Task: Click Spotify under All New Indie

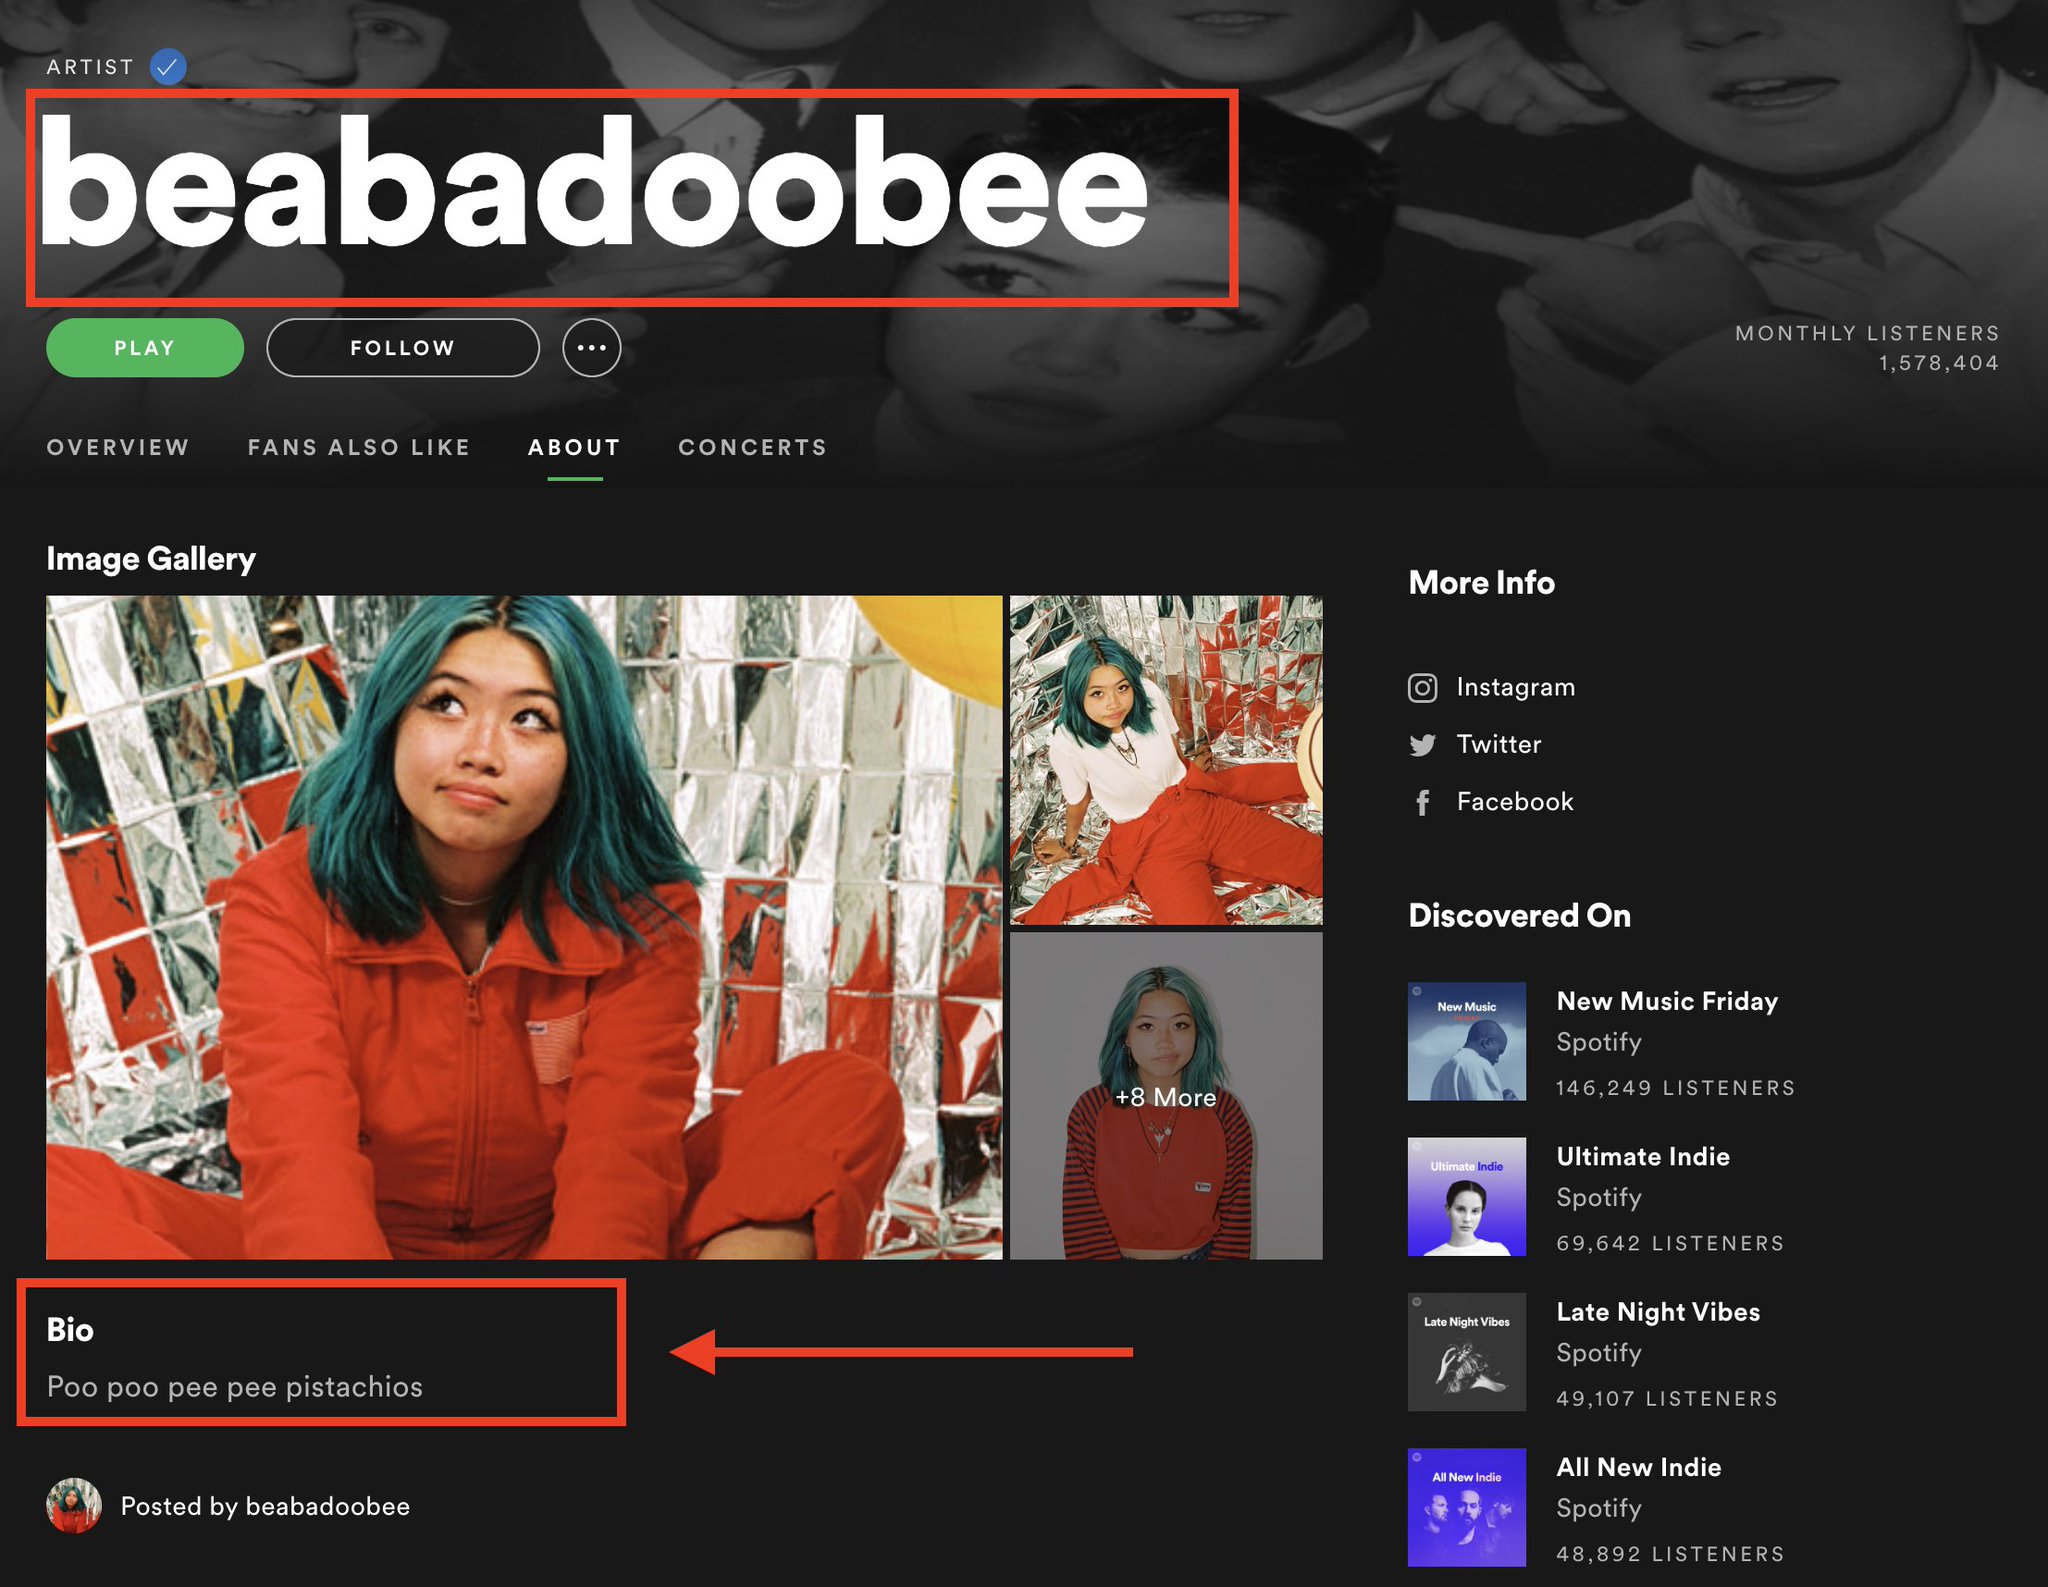Action: pos(1599,1508)
